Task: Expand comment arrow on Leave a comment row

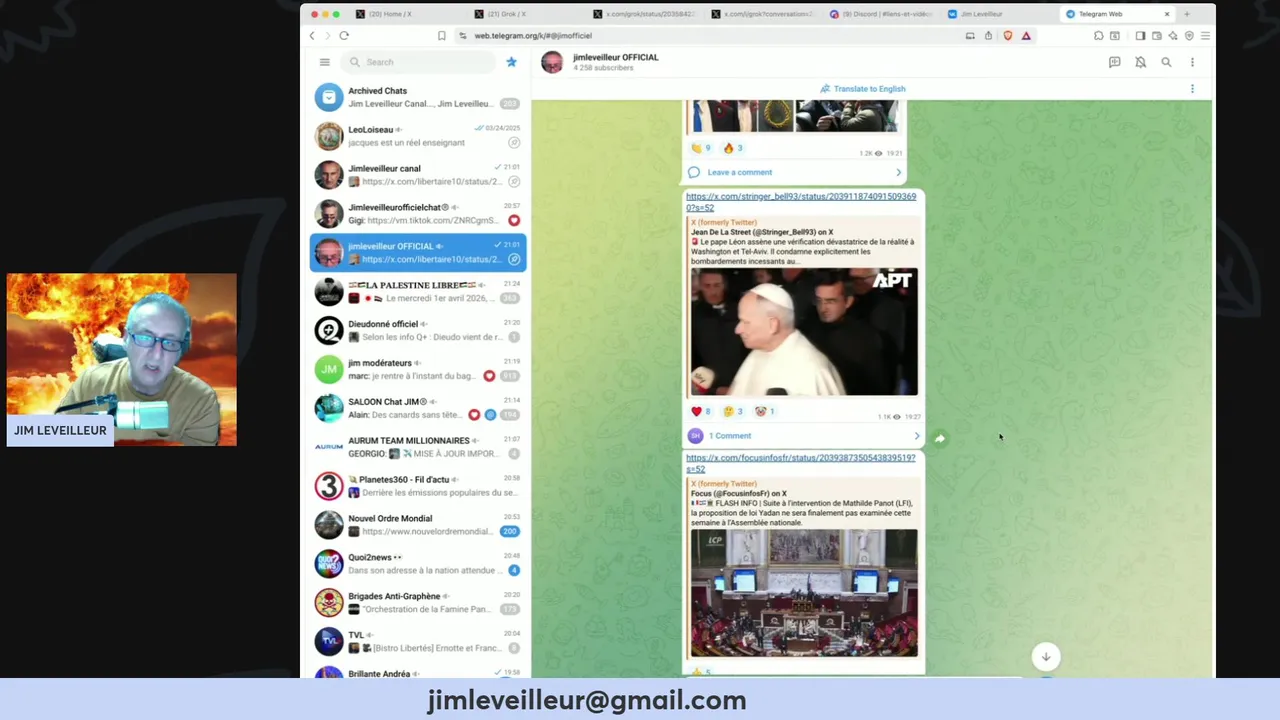Action: tap(898, 173)
